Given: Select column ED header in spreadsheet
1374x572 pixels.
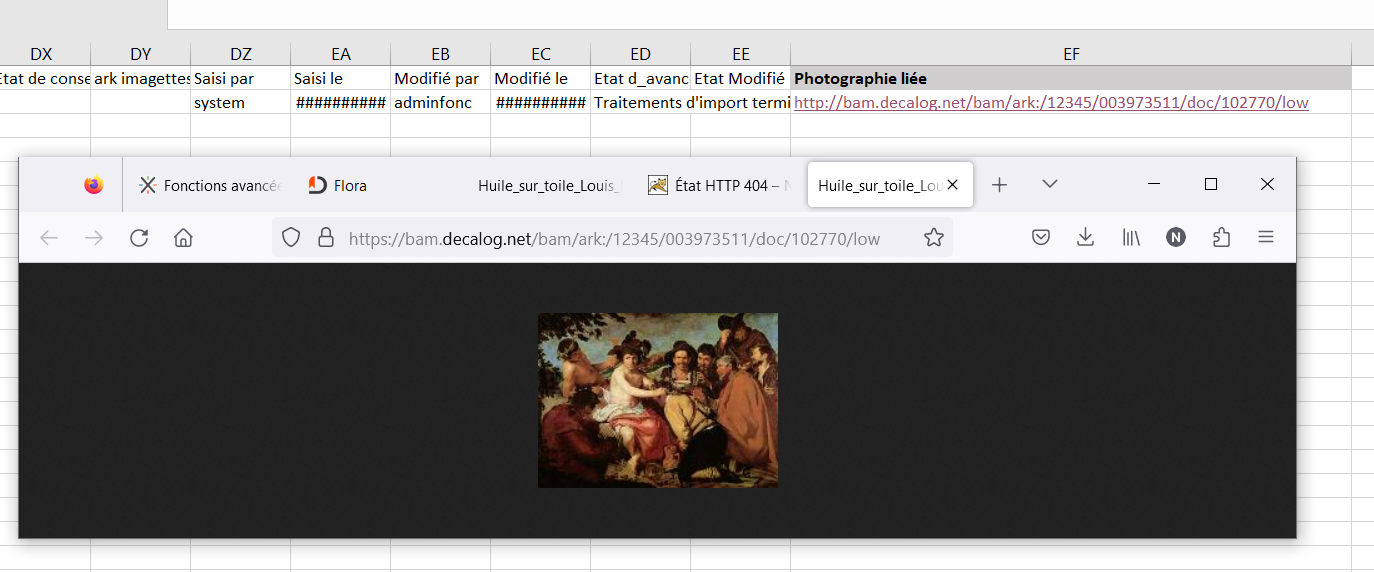Looking at the screenshot, I should (x=641, y=54).
